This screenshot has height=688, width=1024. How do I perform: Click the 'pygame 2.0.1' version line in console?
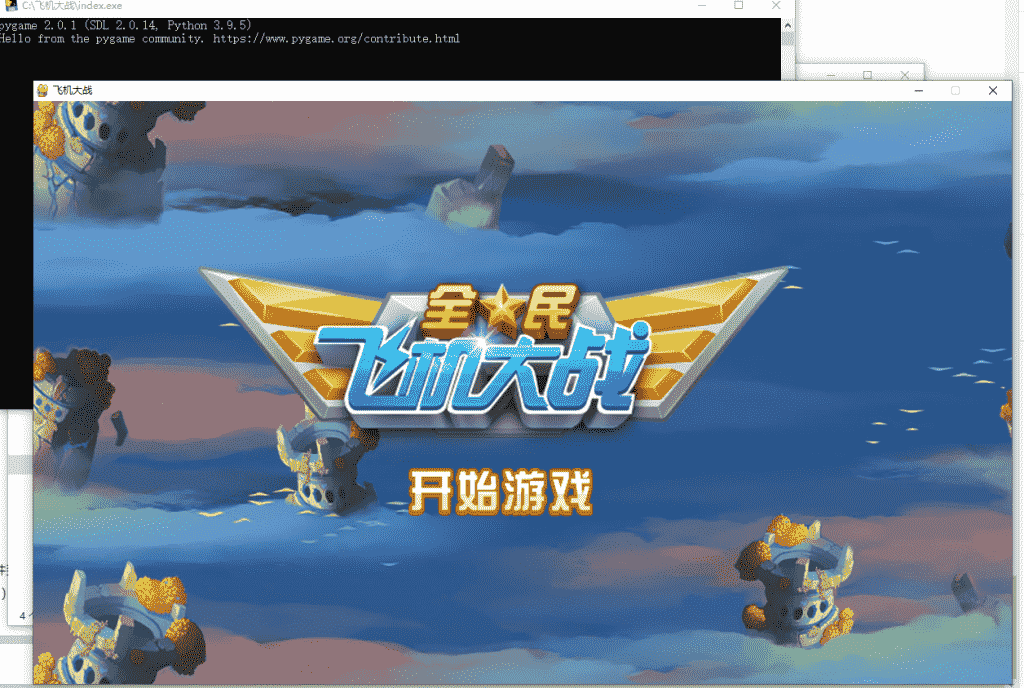pos(125,25)
